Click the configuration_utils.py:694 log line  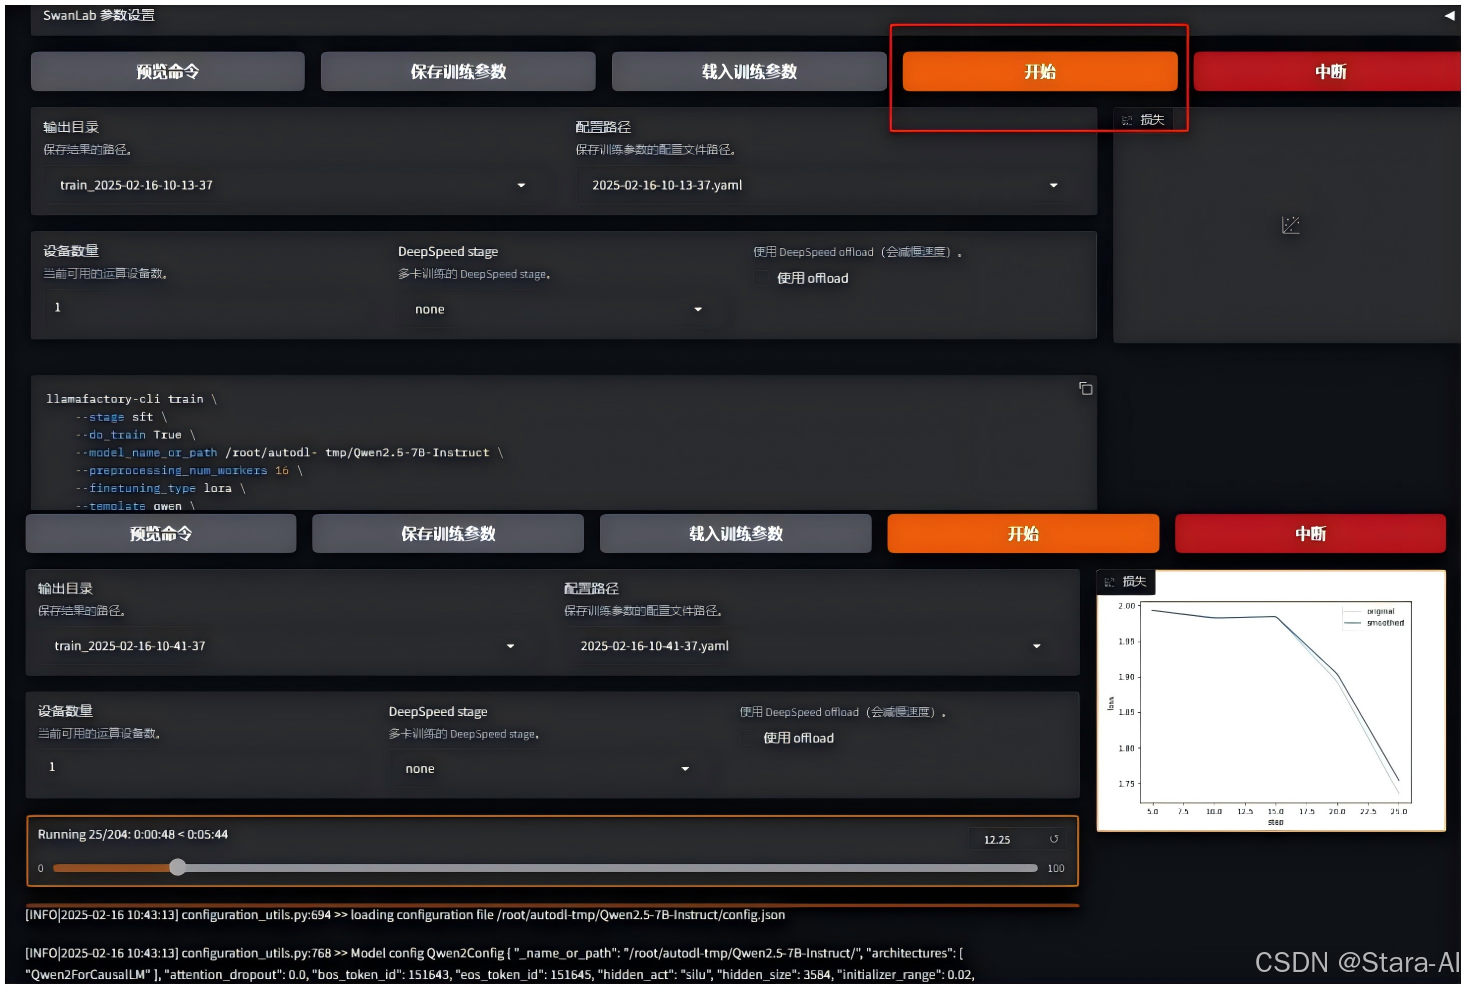click(405, 915)
